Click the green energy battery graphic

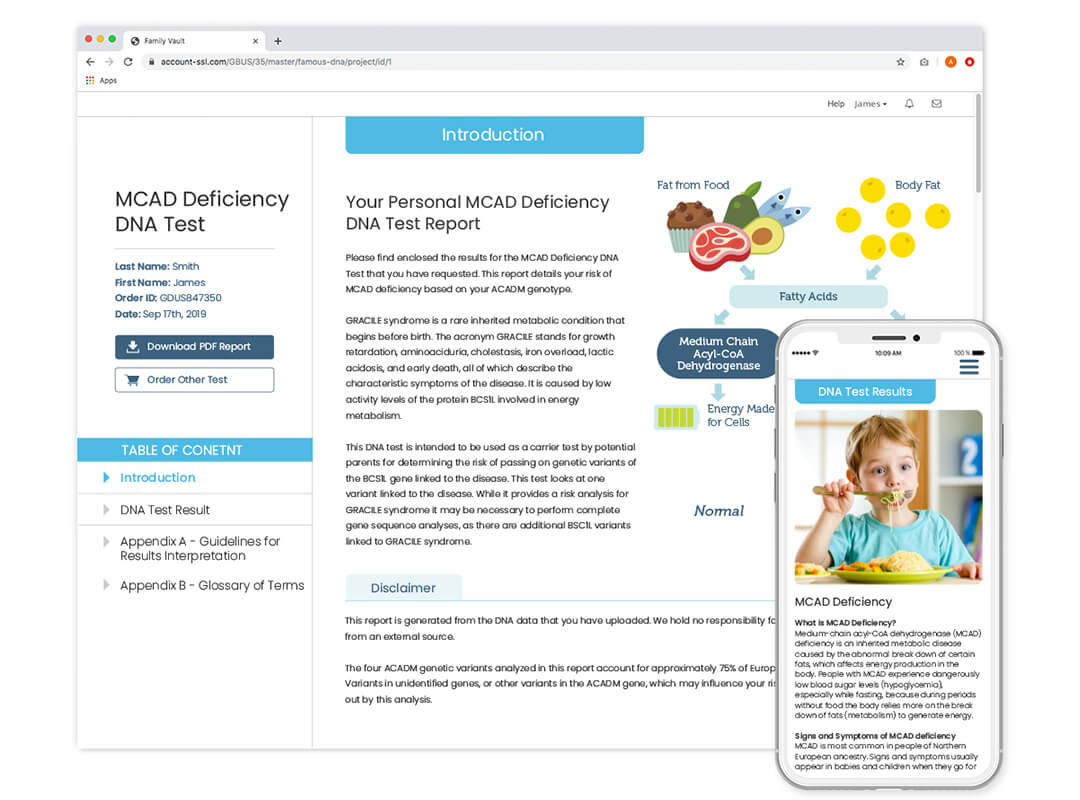[x=676, y=417]
